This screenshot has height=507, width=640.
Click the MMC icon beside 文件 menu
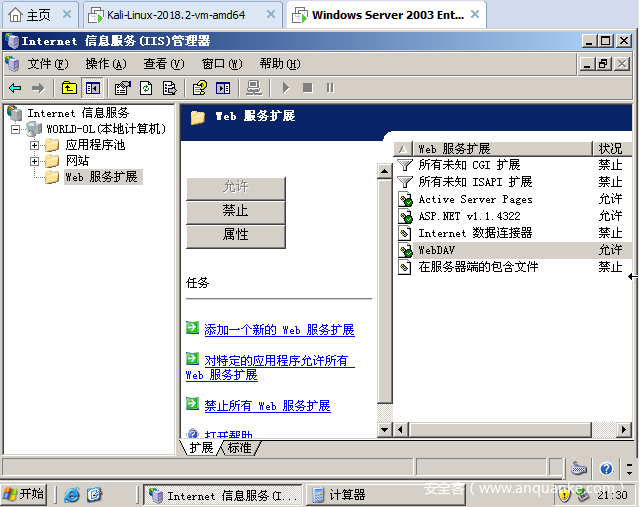click(12, 64)
